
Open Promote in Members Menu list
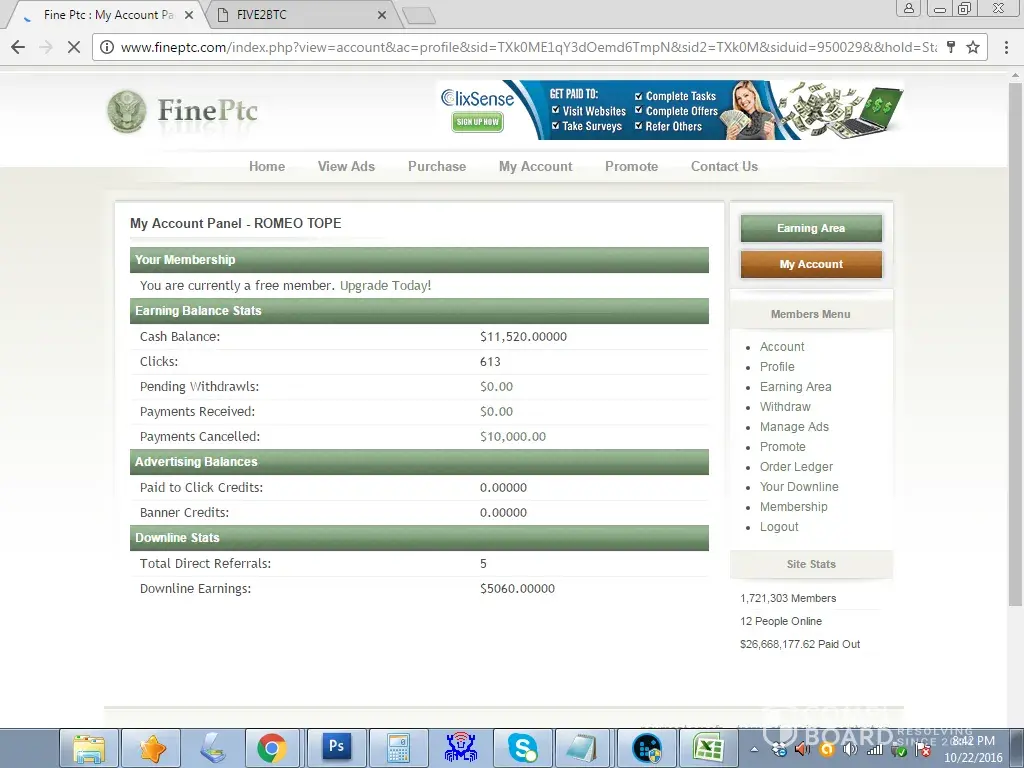pos(782,447)
